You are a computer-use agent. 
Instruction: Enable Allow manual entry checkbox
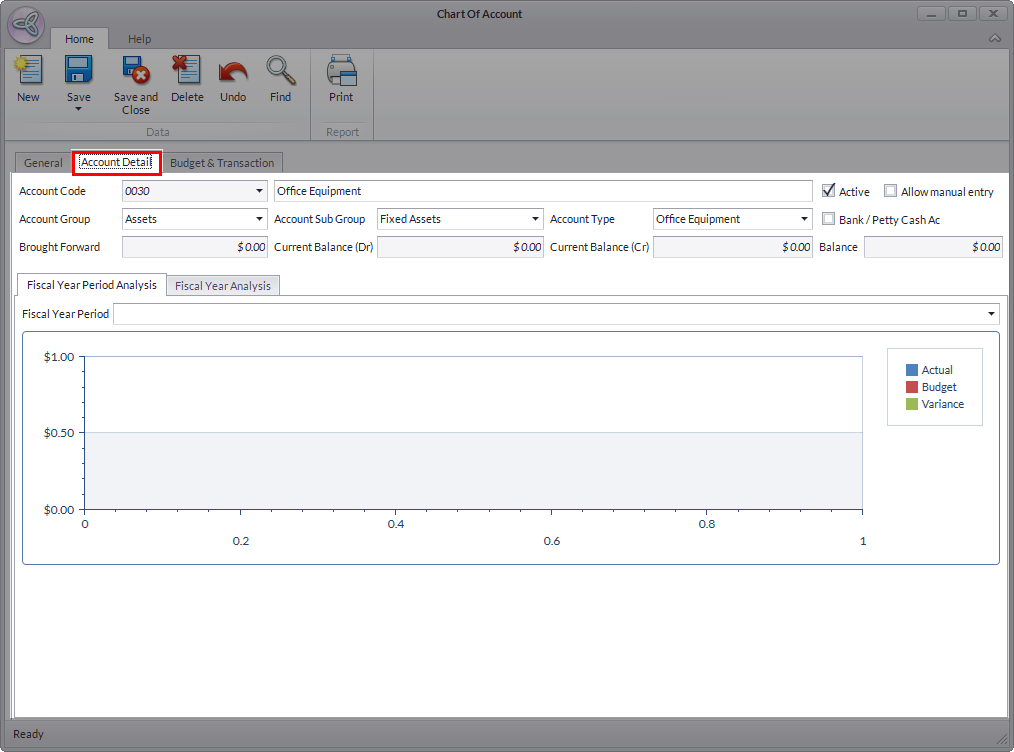coord(890,191)
